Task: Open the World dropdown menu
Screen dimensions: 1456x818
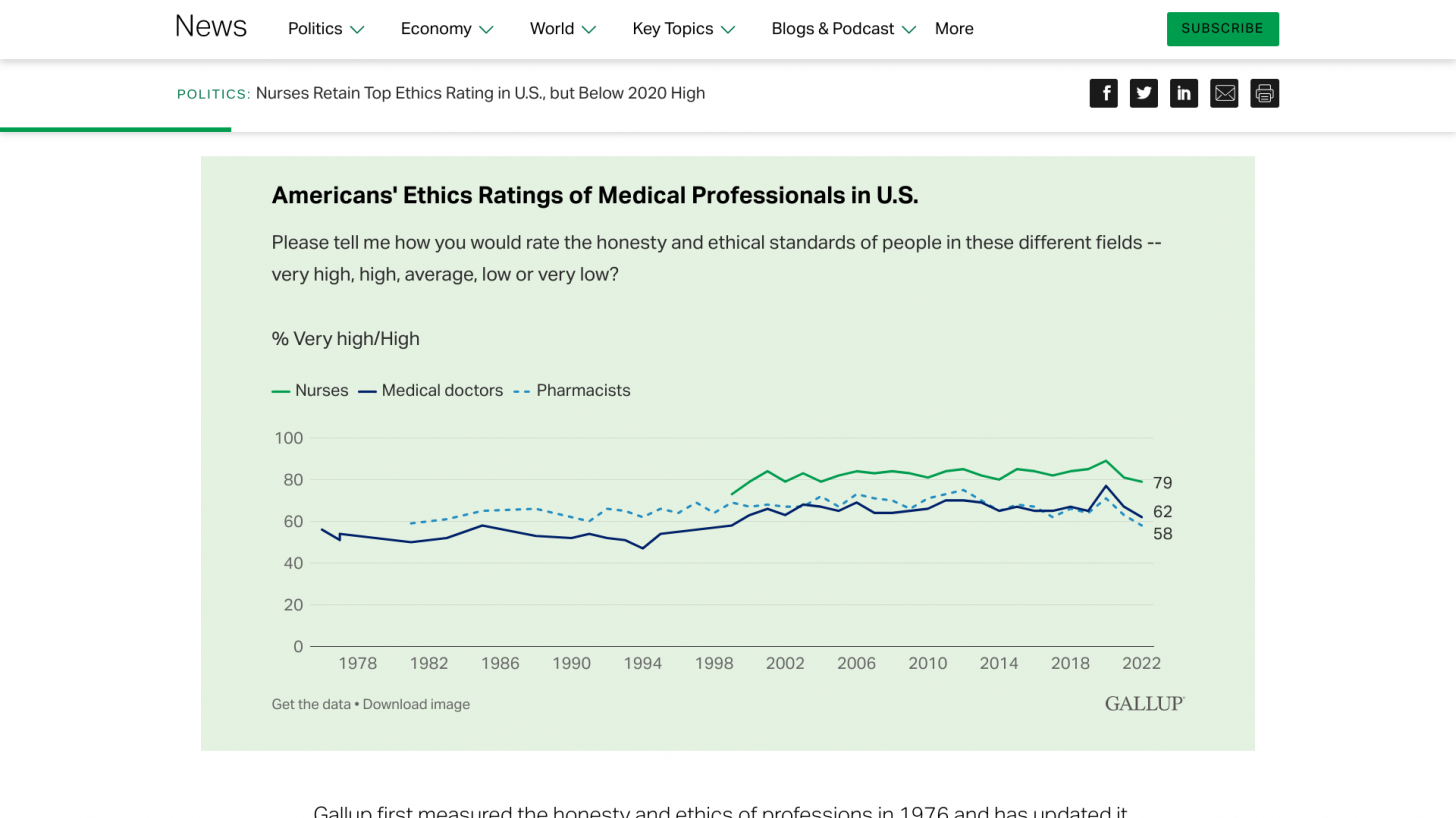Action: [562, 29]
